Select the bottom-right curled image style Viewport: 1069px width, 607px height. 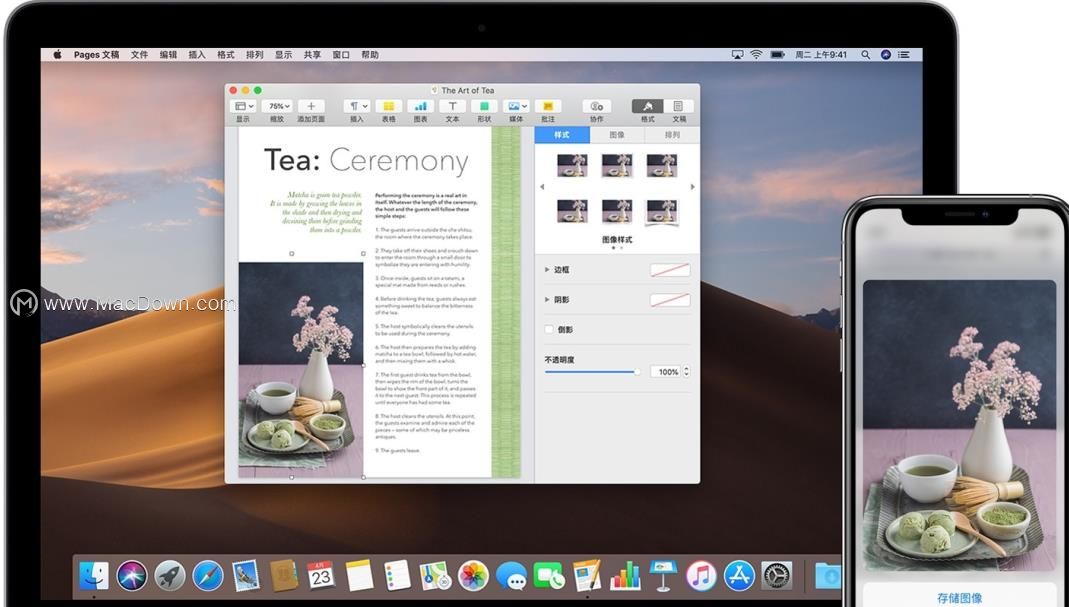point(662,211)
